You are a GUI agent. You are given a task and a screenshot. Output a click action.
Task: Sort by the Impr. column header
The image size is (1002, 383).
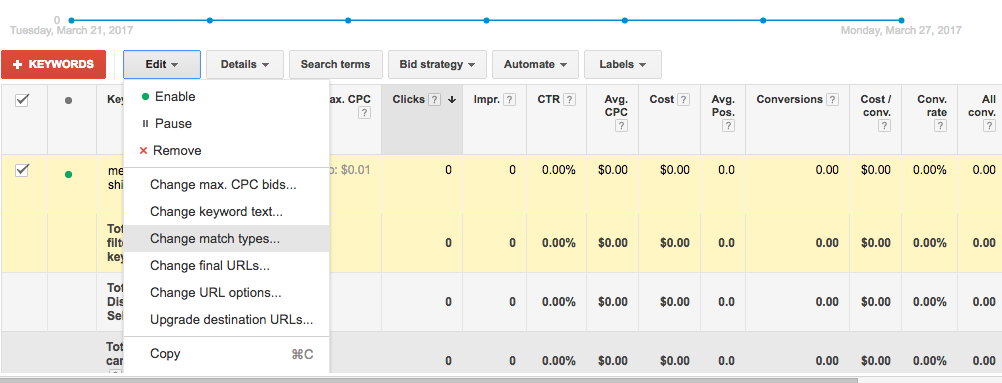pyautogui.click(x=487, y=99)
